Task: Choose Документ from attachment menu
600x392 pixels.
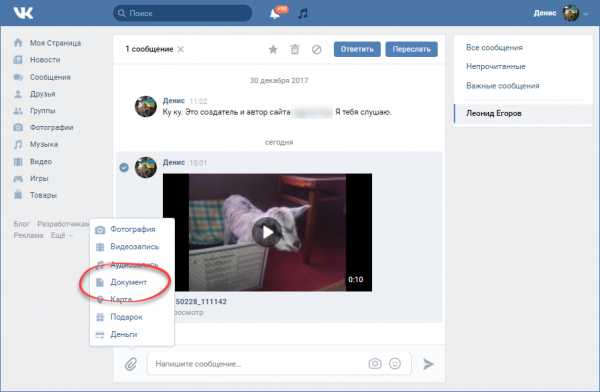Action: tap(129, 282)
